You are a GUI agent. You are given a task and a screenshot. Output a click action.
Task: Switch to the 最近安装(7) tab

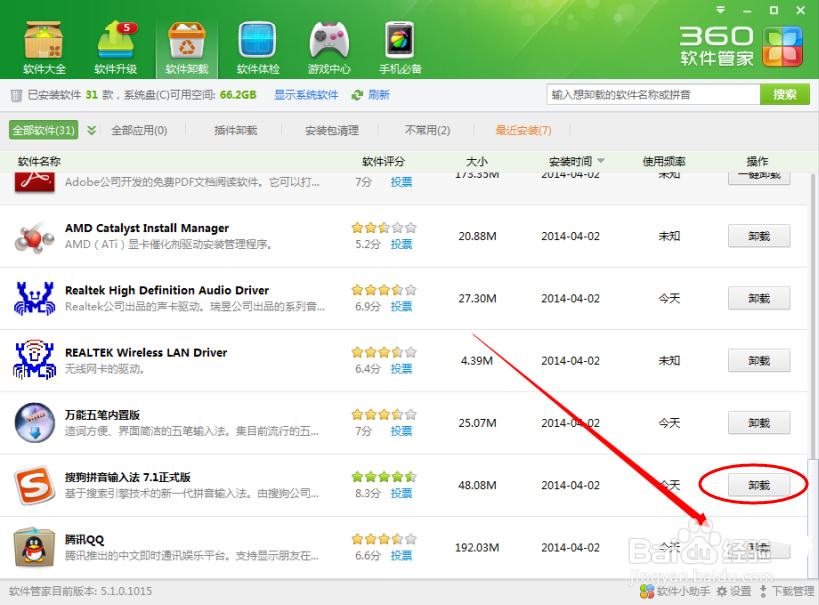point(523,130)
